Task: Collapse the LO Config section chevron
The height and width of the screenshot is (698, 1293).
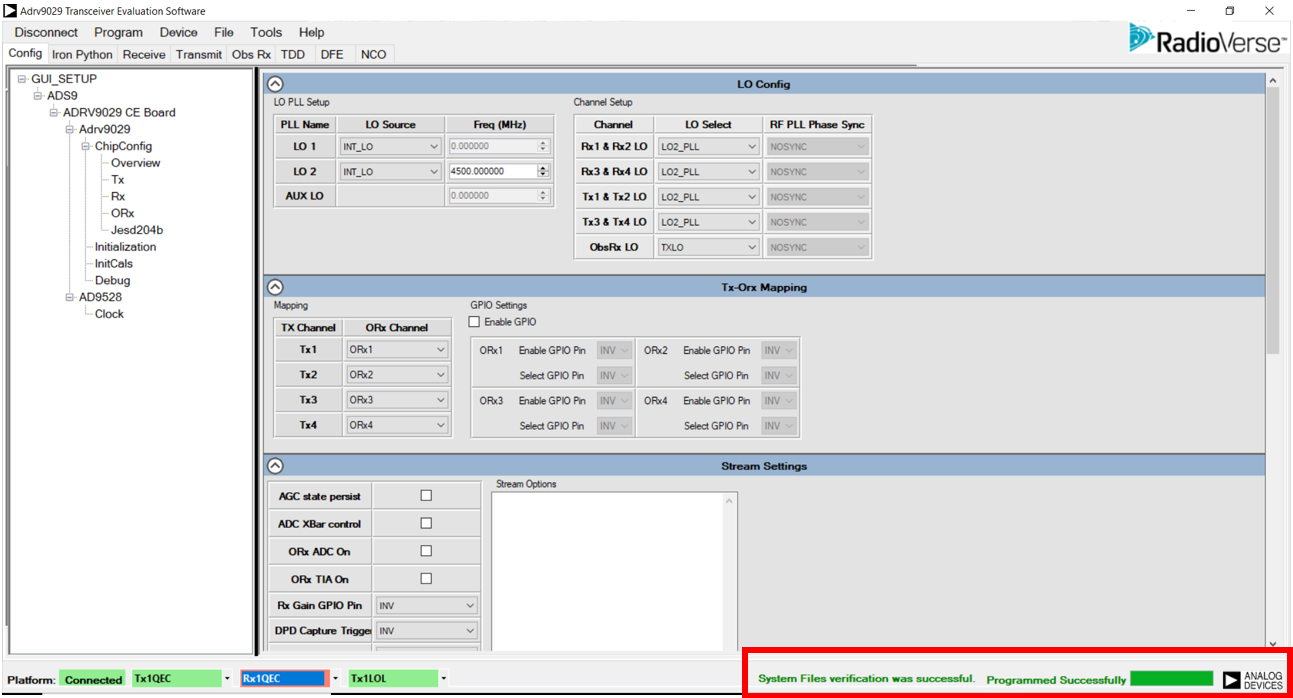Action: [x=276, y=85]
